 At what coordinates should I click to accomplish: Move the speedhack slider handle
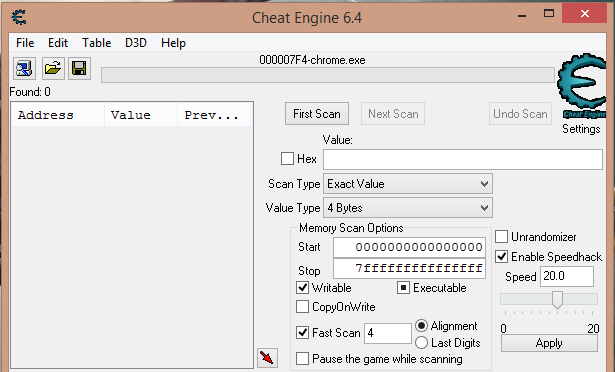557,300
